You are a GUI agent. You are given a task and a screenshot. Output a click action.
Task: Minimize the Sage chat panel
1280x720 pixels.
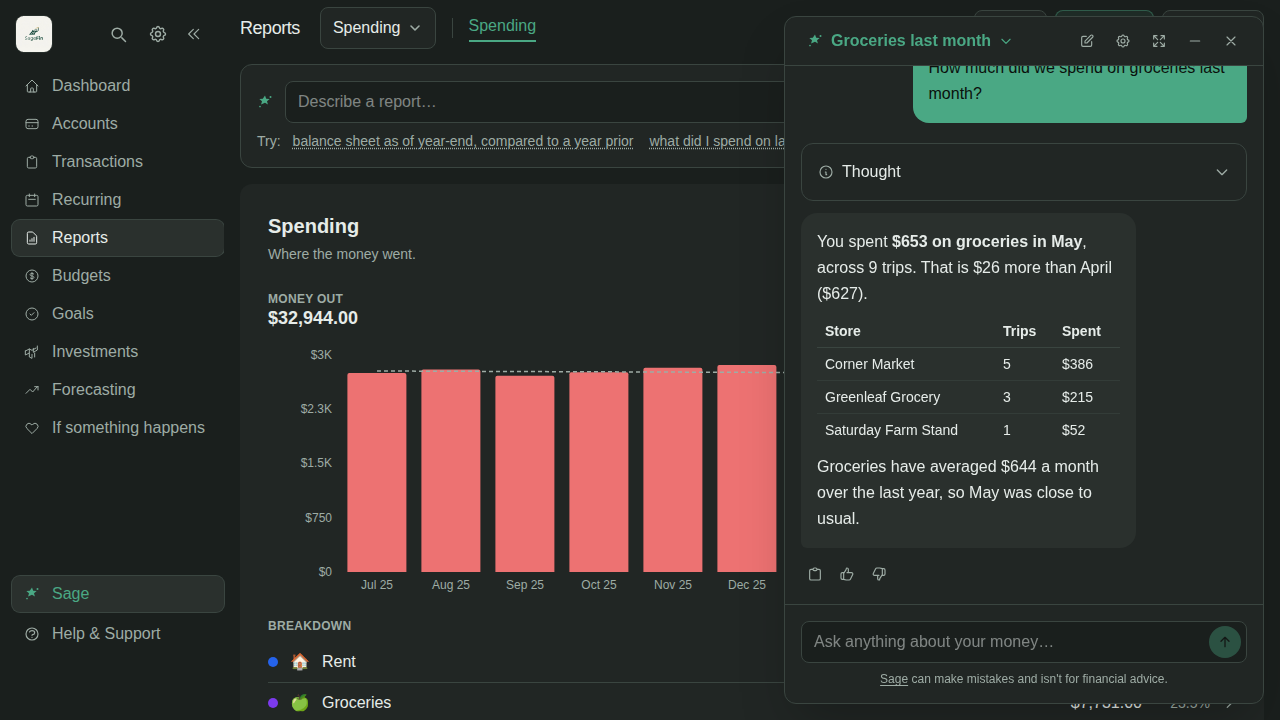[1195, 41]
